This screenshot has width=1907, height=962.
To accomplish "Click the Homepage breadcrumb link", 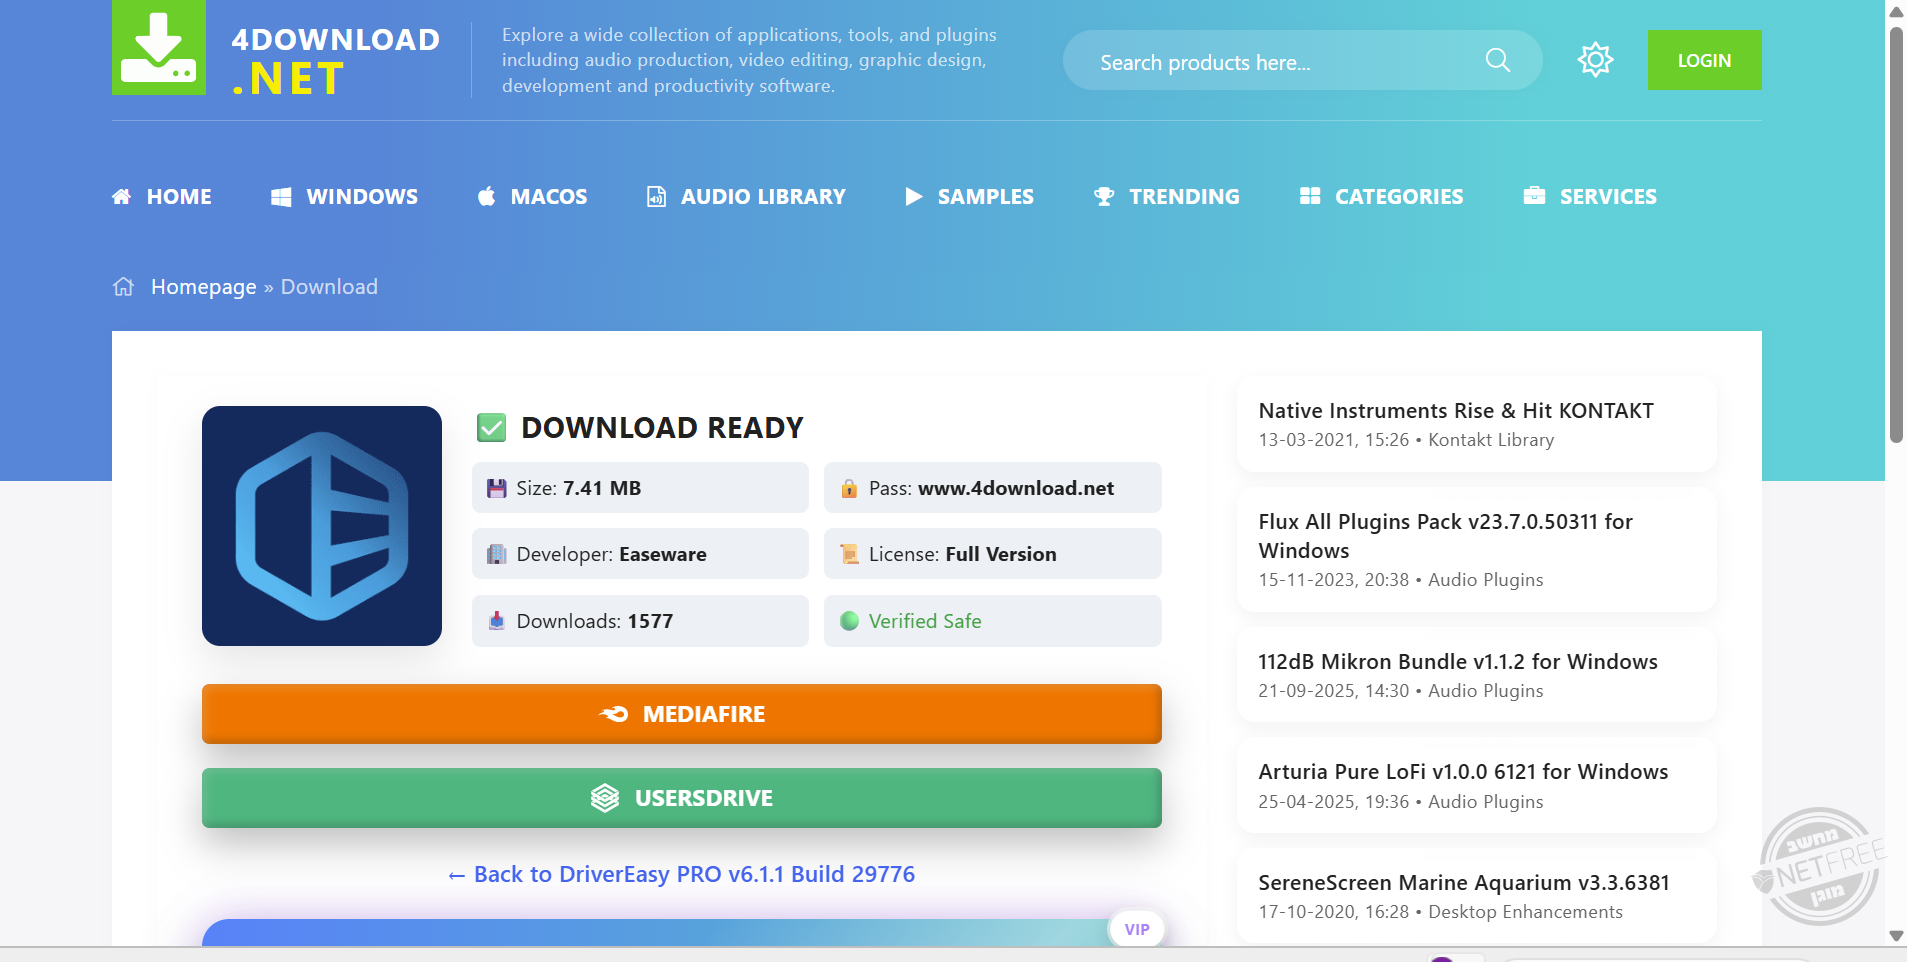I will pos(204,287).
